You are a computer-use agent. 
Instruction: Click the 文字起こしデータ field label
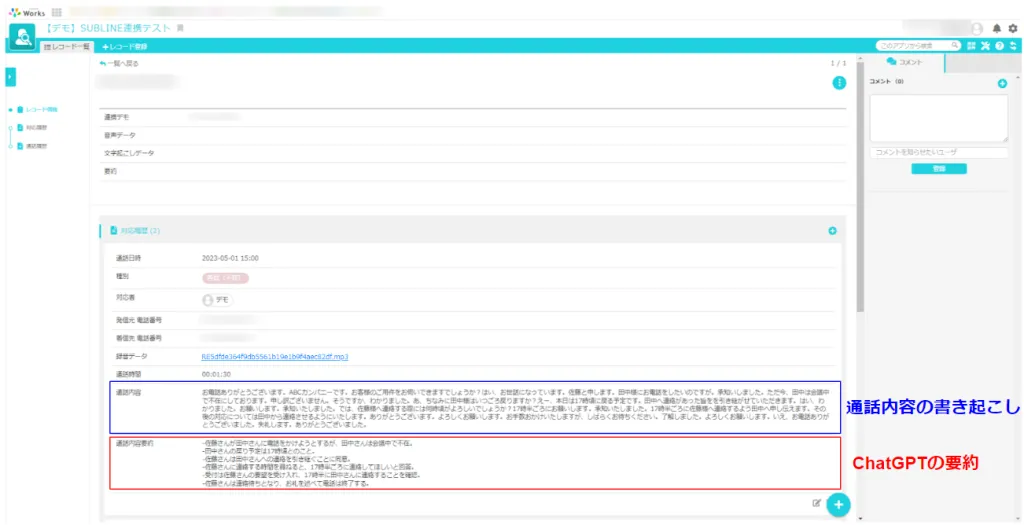coord(129,153)
